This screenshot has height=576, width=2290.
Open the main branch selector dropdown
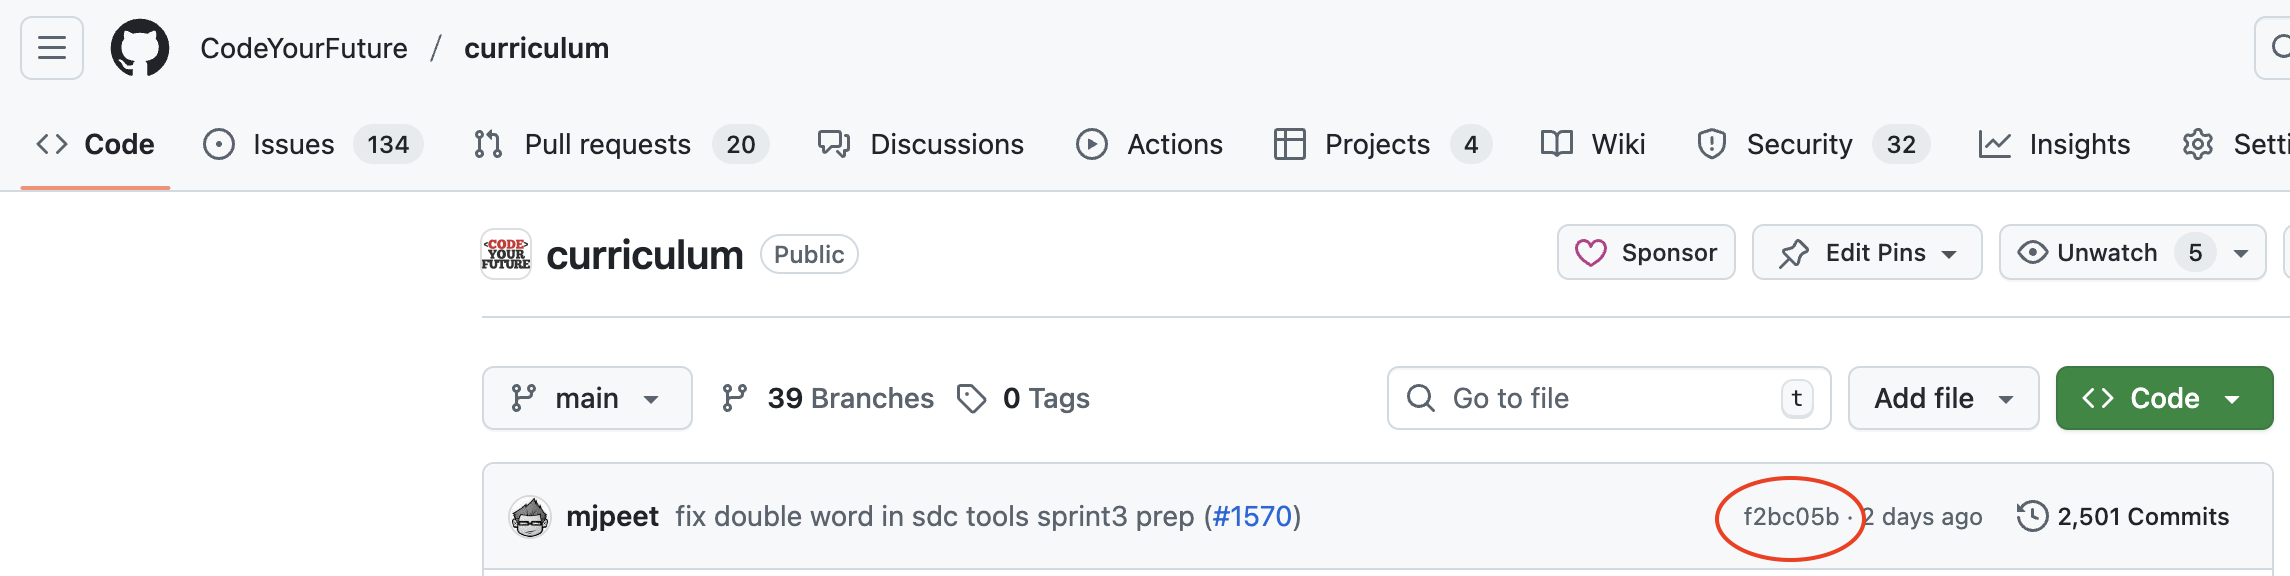coord(587,397)
